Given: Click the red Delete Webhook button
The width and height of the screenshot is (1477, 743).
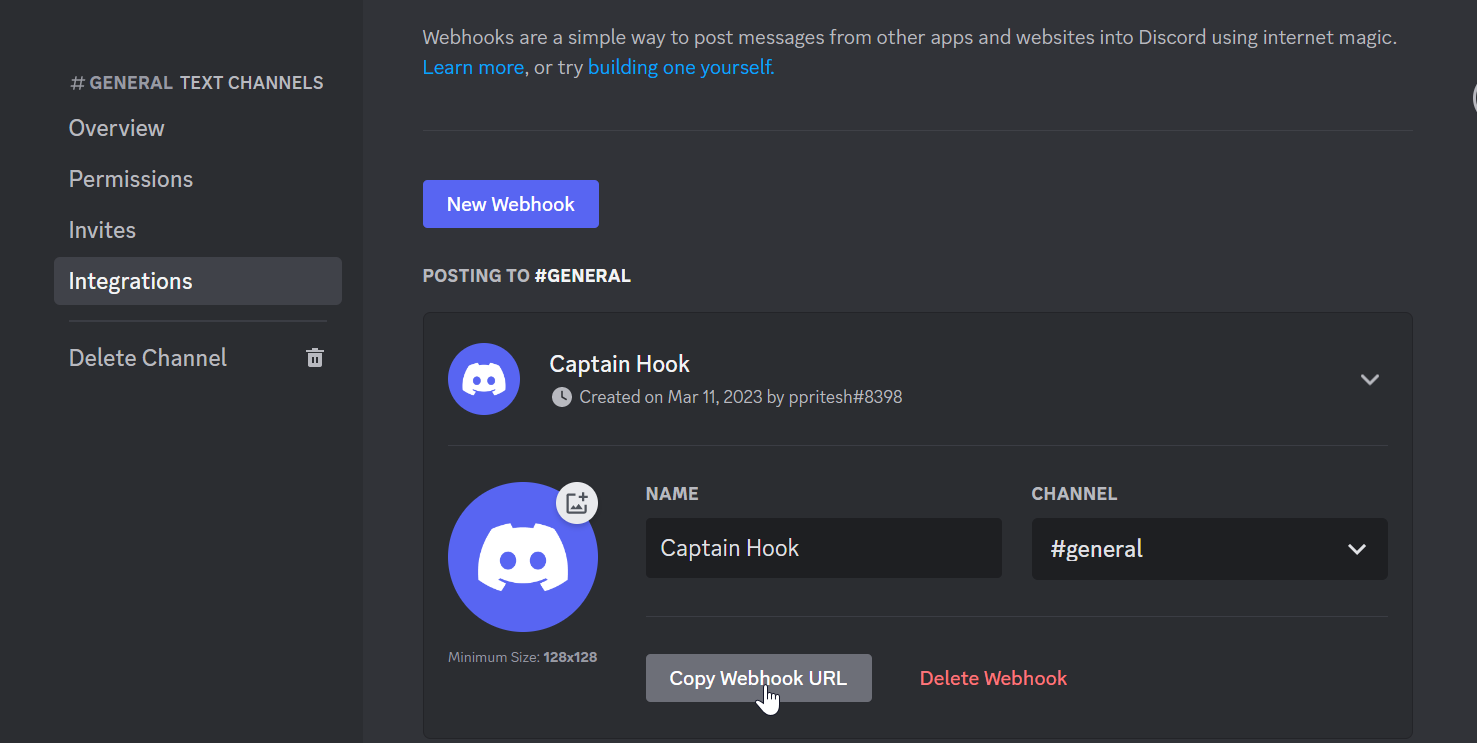Looking at the screenshot, I should tap(993, 678).
